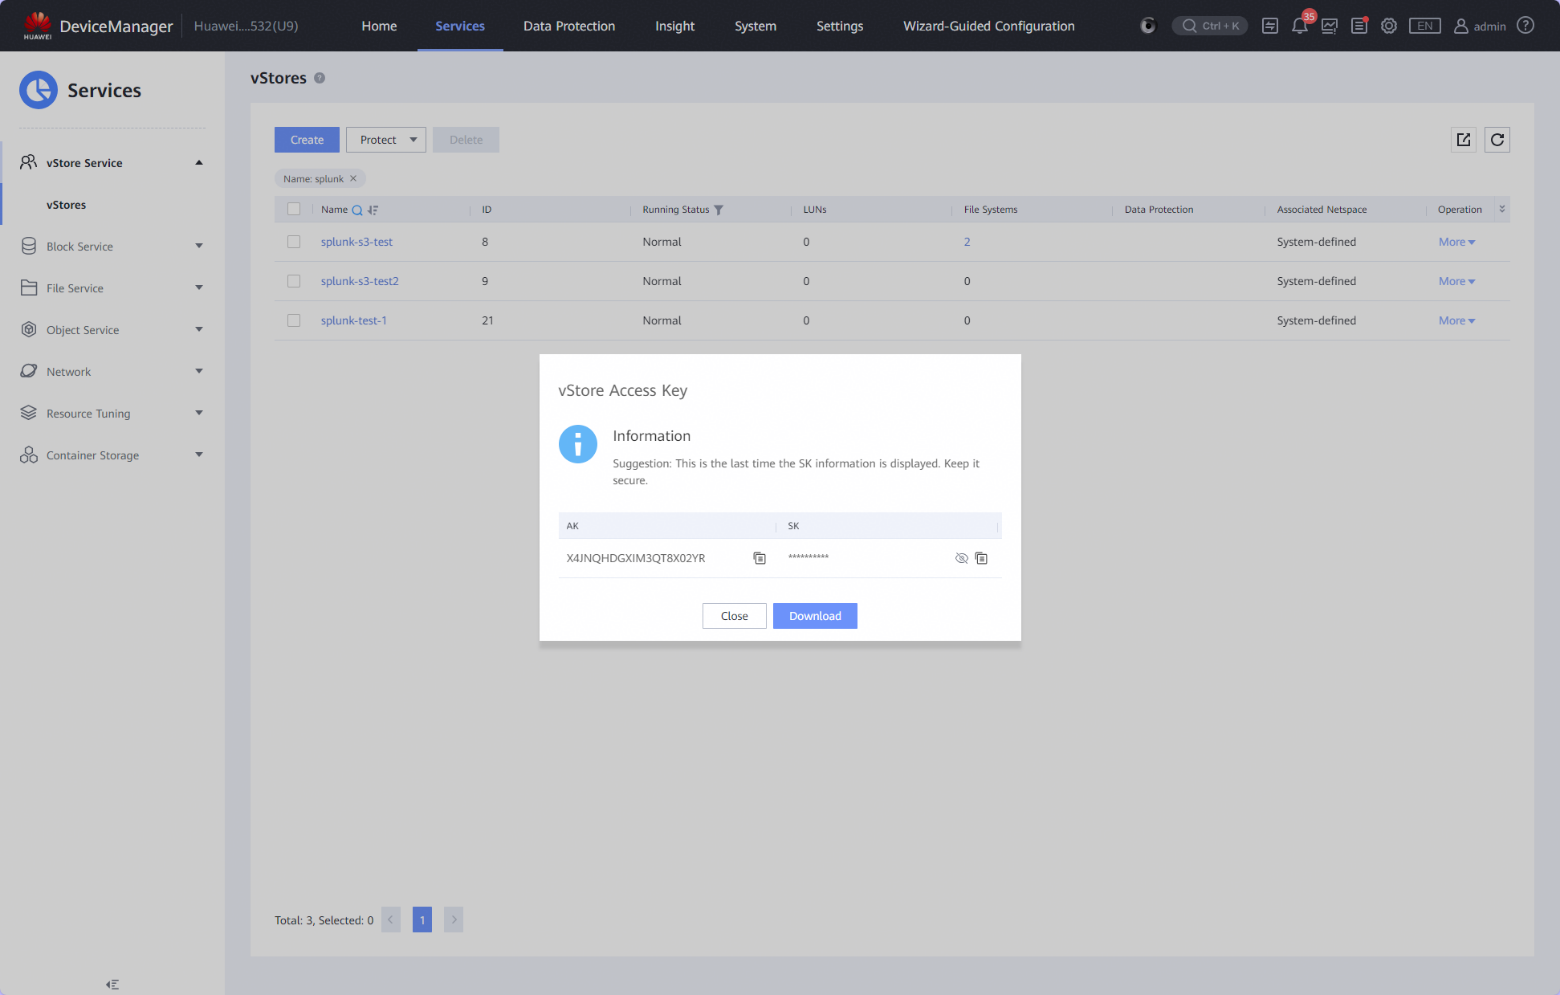Check the splunk-s3-test2 row checkbox
This screenshot has width=1560, height=995.
click(294, 281)
